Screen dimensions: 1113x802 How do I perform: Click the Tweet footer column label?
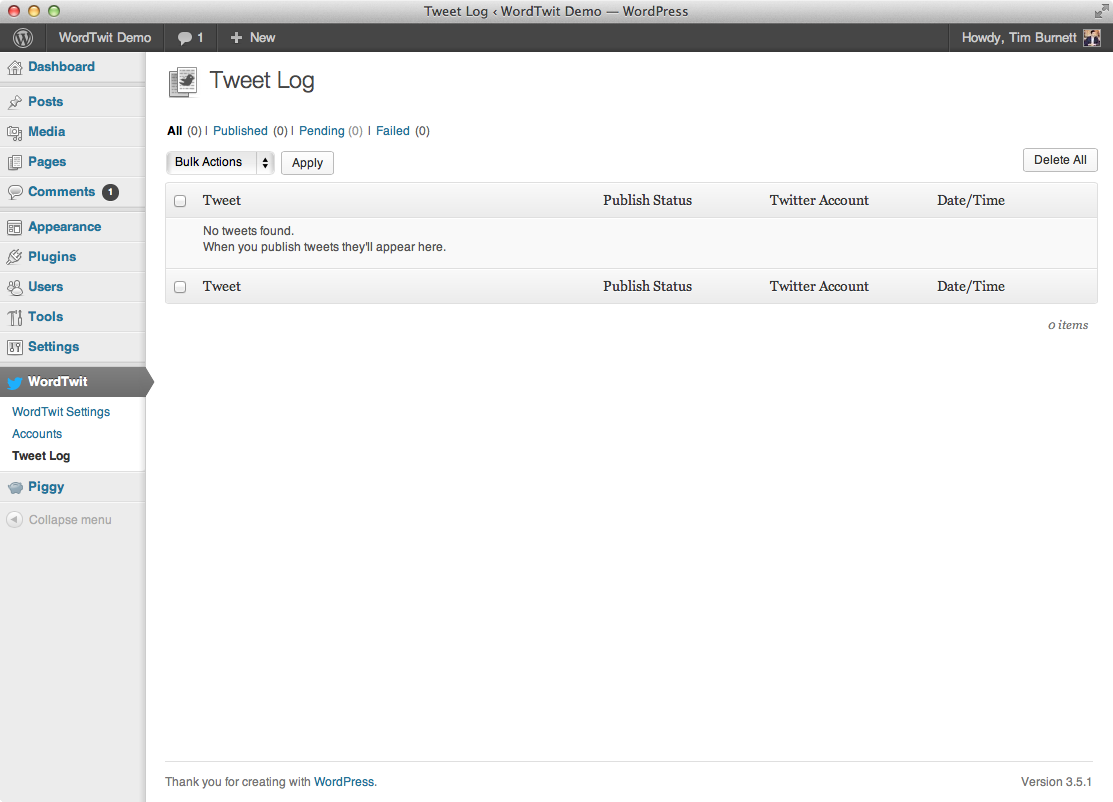(221, 286)
